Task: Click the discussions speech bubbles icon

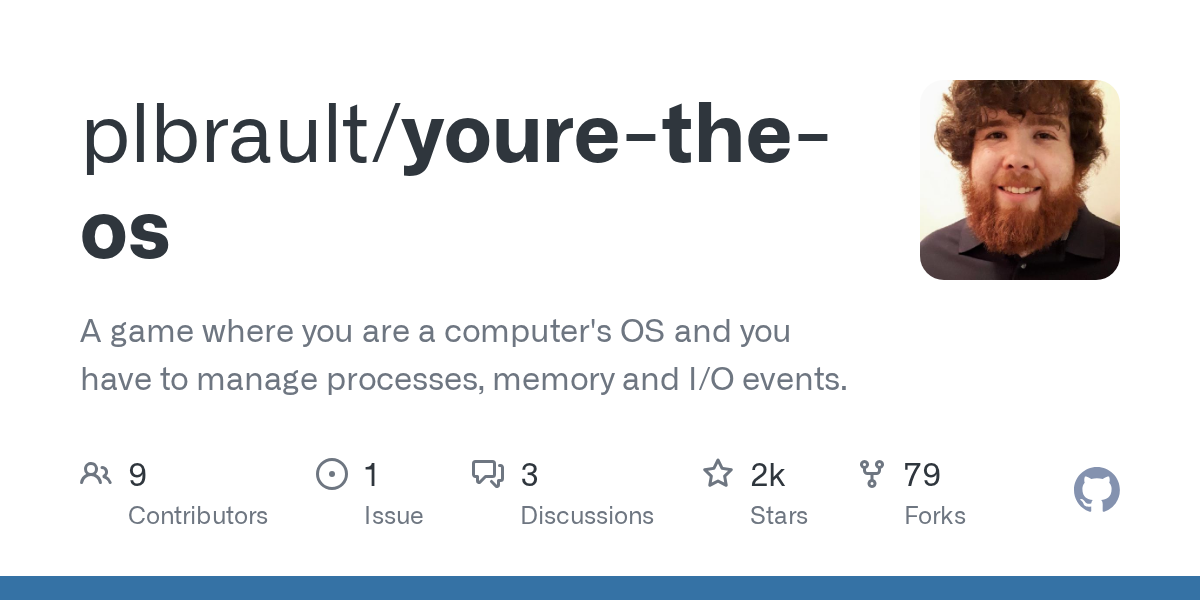Action: point(488,474)
